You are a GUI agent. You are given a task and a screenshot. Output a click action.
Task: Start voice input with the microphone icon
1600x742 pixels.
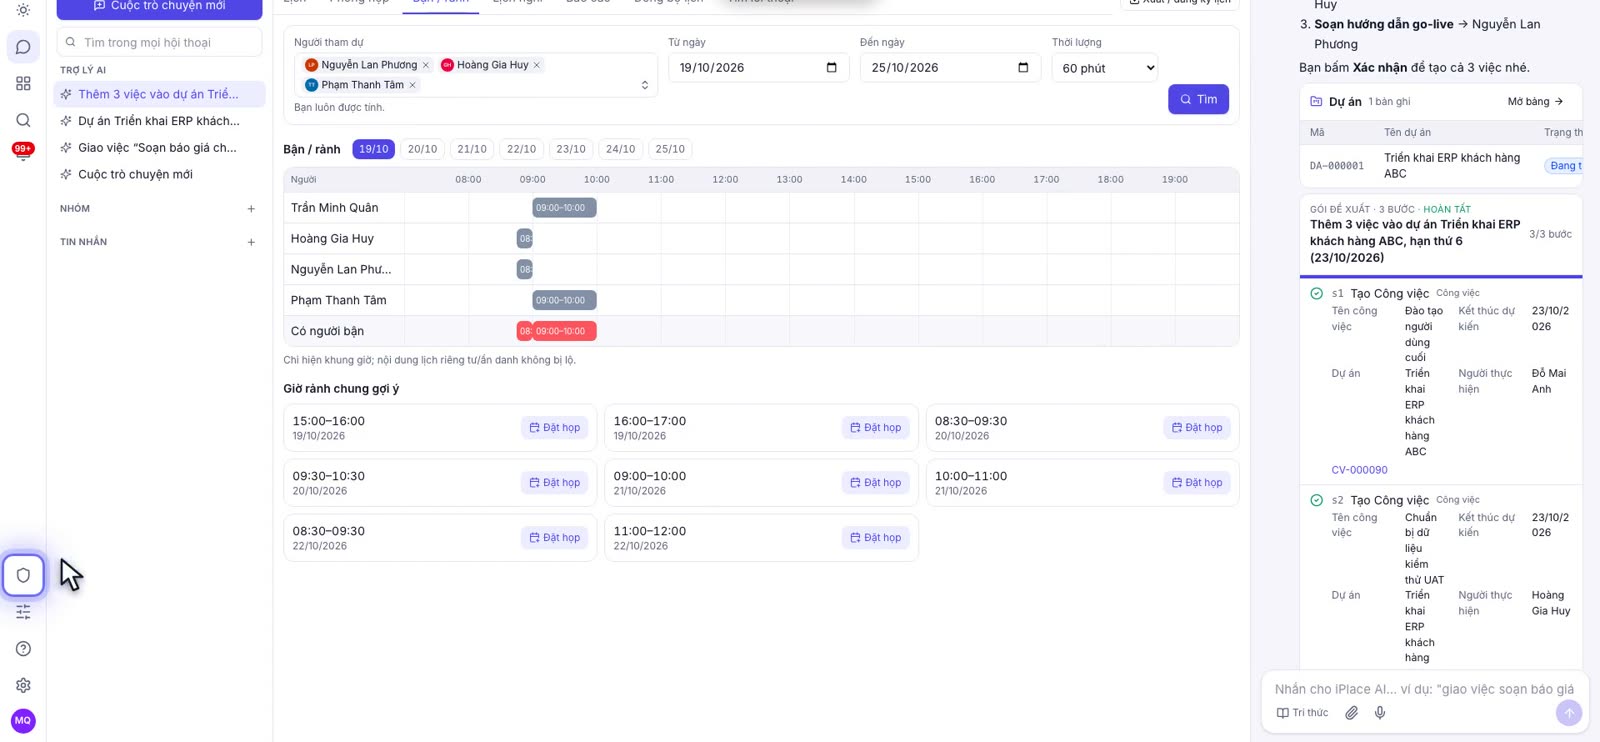pyautogui.click(x=1380, y=713)
